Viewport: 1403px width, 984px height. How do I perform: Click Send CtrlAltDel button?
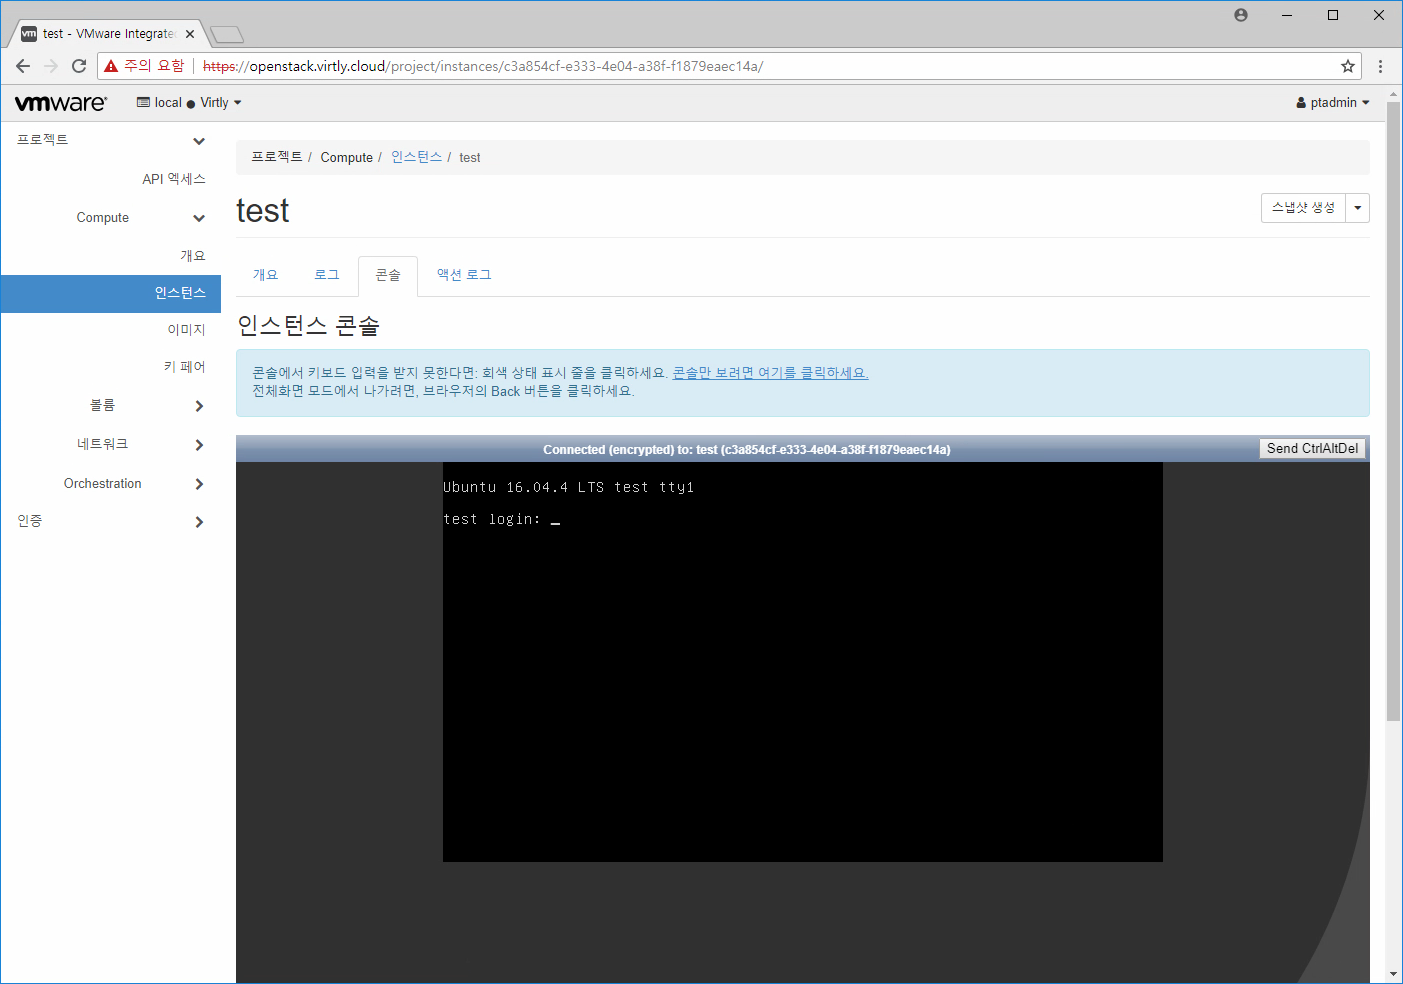(1312, 449)
